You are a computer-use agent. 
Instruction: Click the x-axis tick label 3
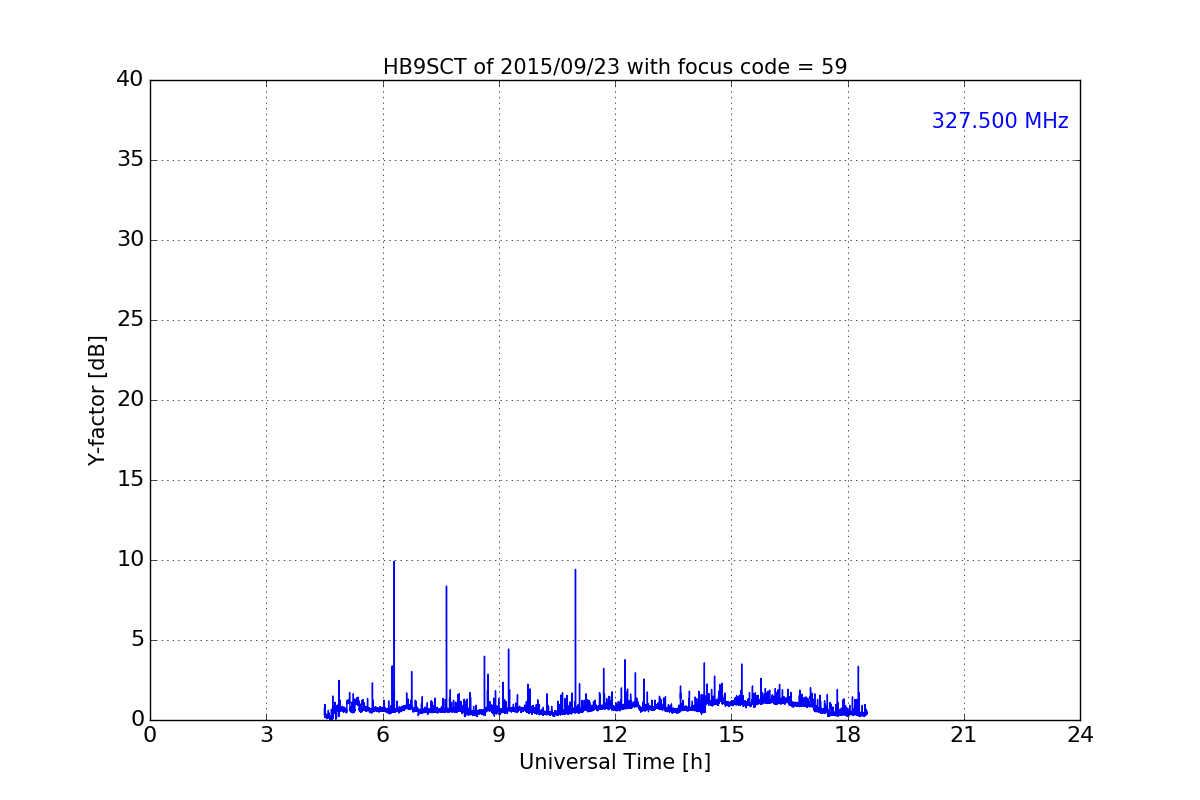pyautogui.click(x=266, y=735)
